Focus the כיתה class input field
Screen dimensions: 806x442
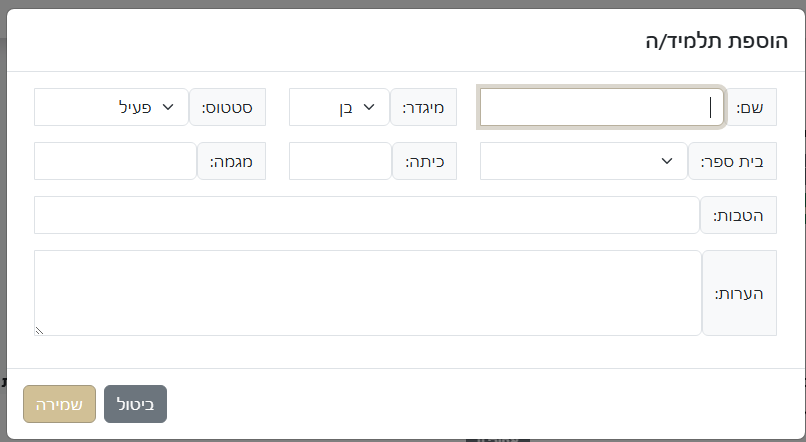click(x=339, y=161)
